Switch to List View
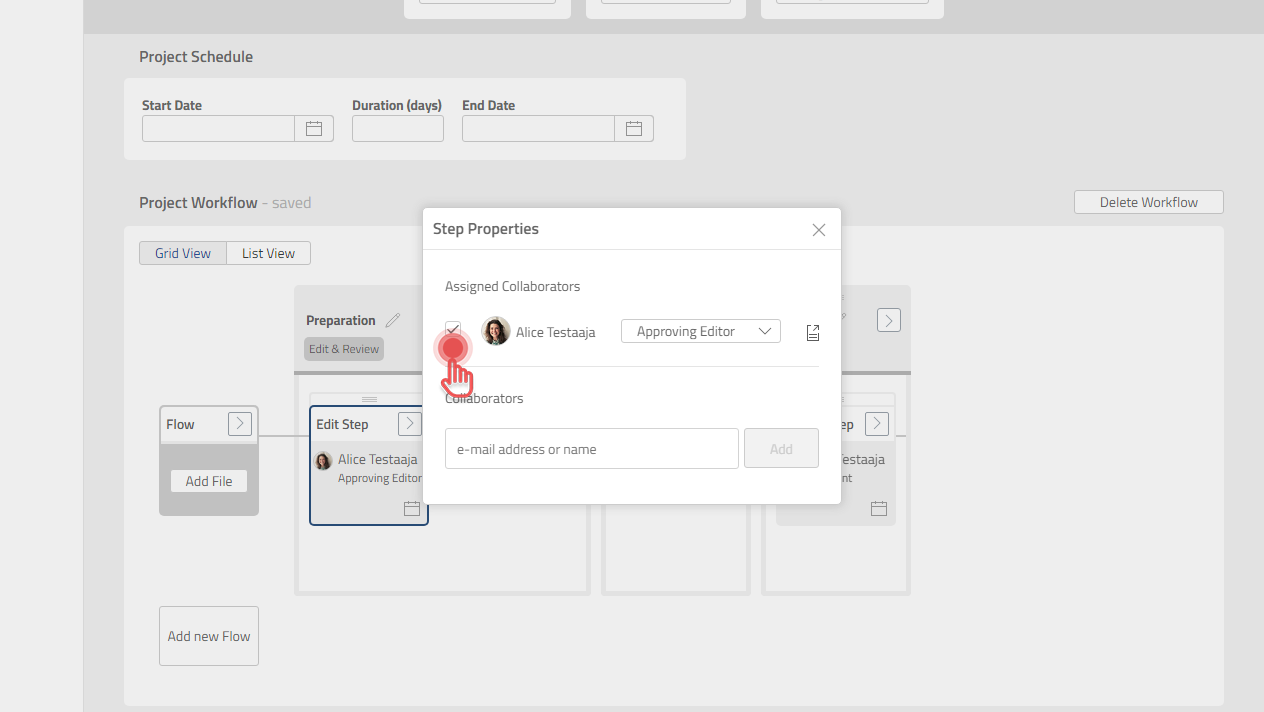1264x712 pixels. 267,252
